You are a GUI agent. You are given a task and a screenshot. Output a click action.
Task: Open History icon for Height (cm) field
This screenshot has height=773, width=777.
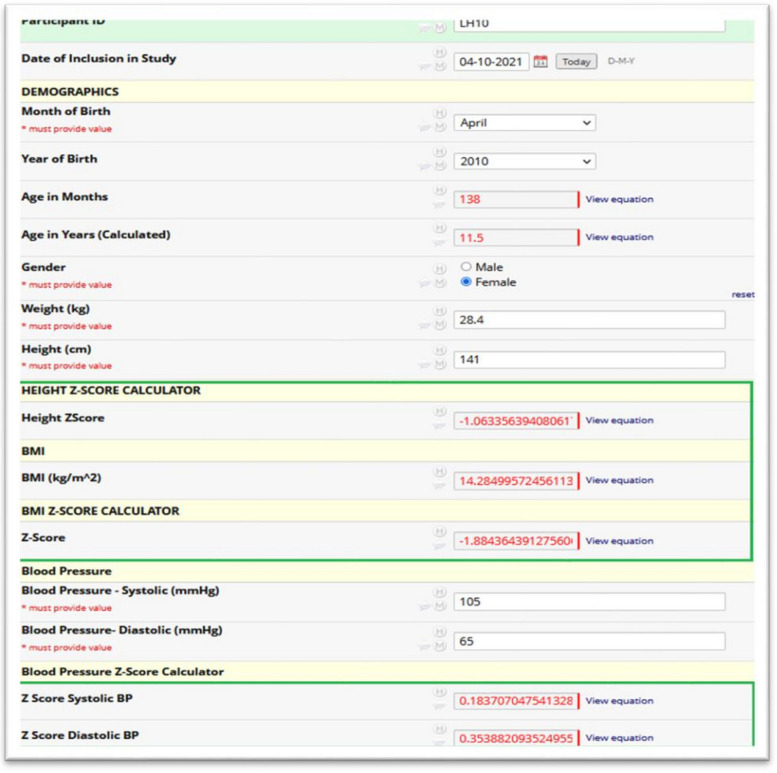[439, 350]
